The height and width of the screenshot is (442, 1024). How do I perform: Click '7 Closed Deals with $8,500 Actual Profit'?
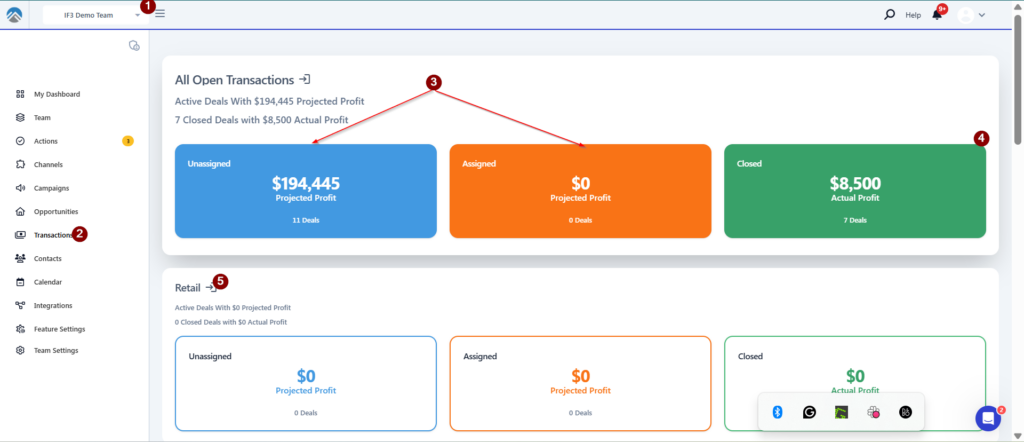pos(261,120)
